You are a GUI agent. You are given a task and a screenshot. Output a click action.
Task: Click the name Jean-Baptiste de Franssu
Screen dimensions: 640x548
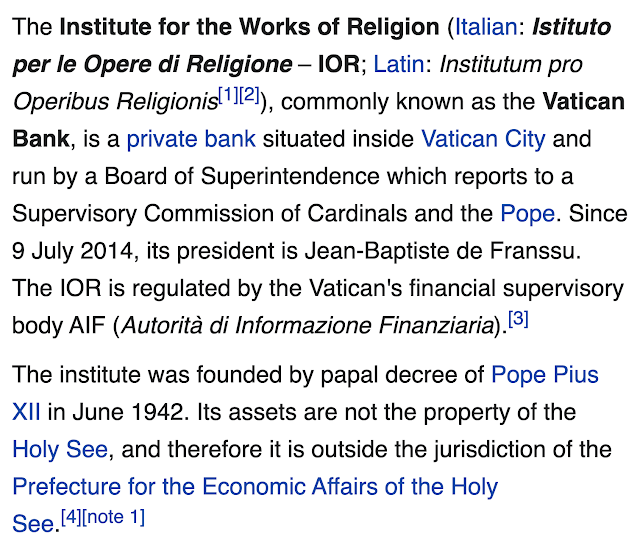(442, 251)
